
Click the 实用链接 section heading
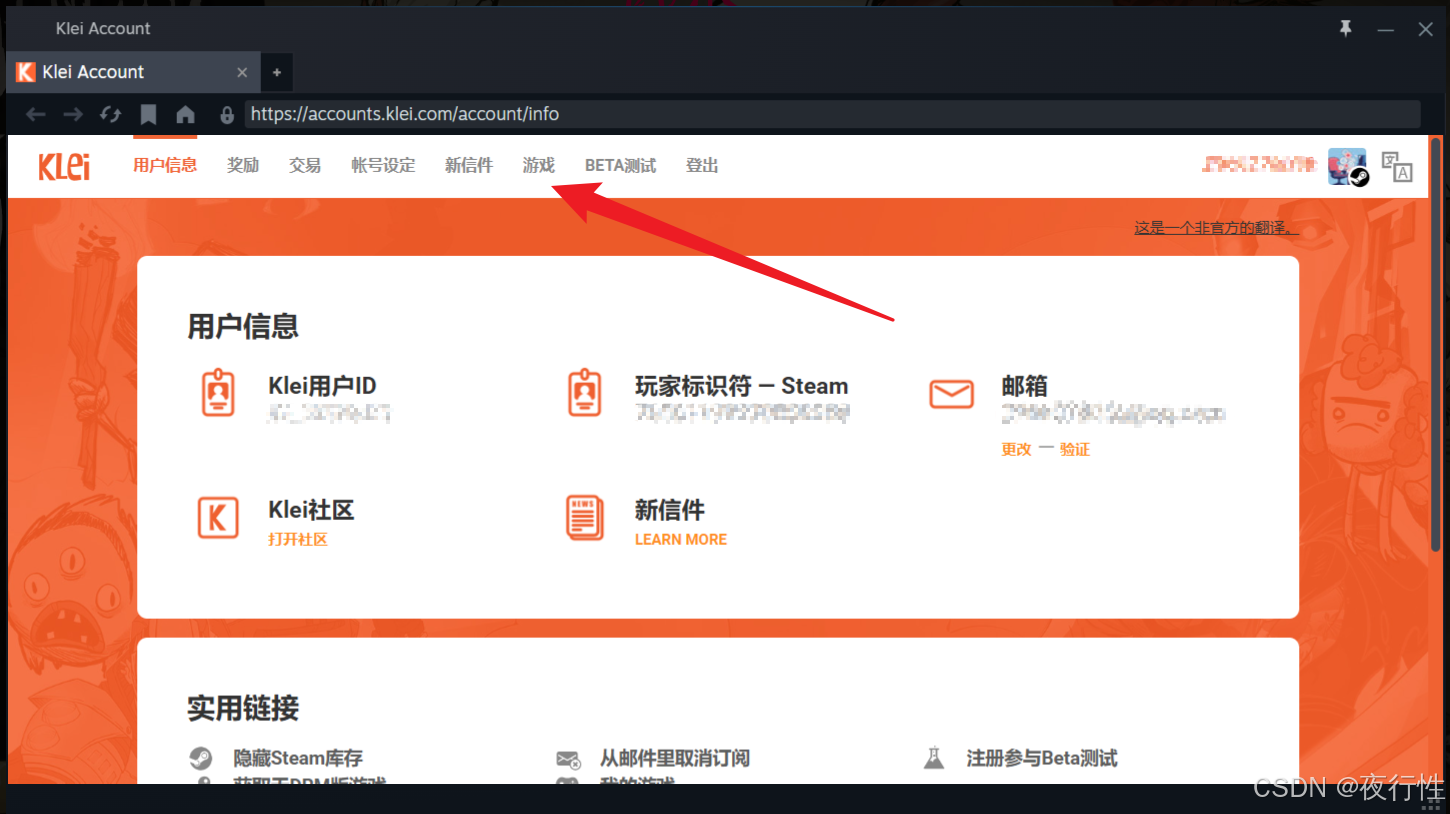(243, 709)
